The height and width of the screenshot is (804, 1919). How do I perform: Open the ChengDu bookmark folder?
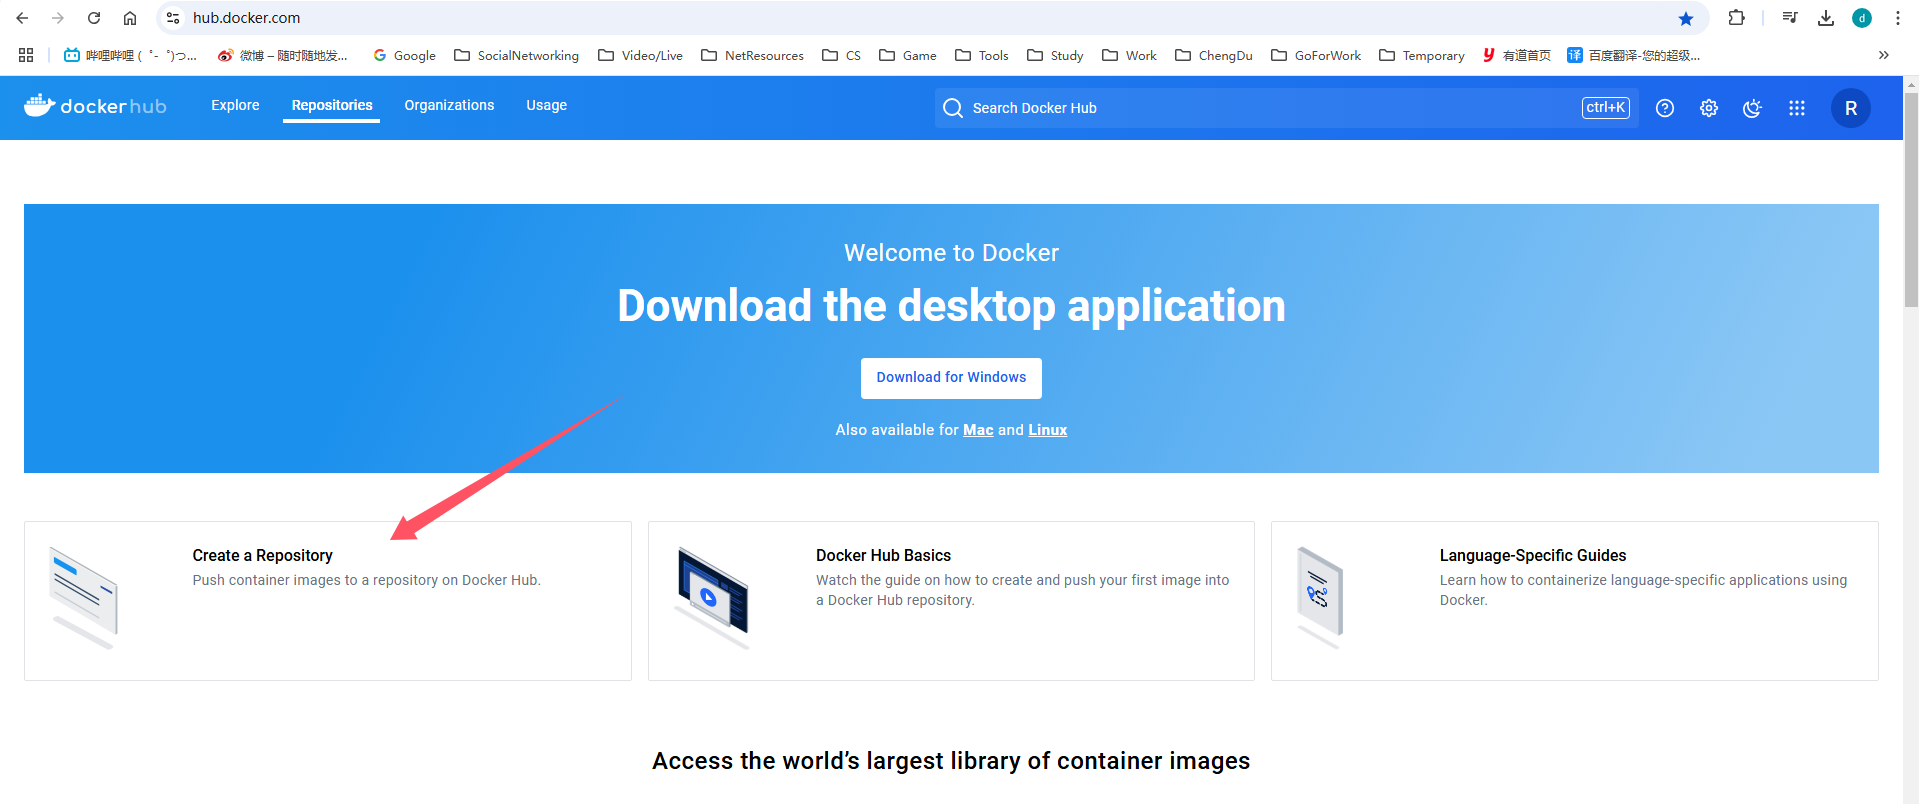(x=1214, y=55)
